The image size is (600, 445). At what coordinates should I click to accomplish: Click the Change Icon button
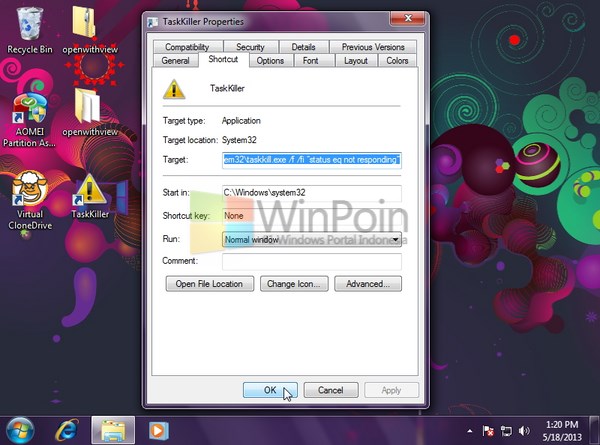coord(294,284)
